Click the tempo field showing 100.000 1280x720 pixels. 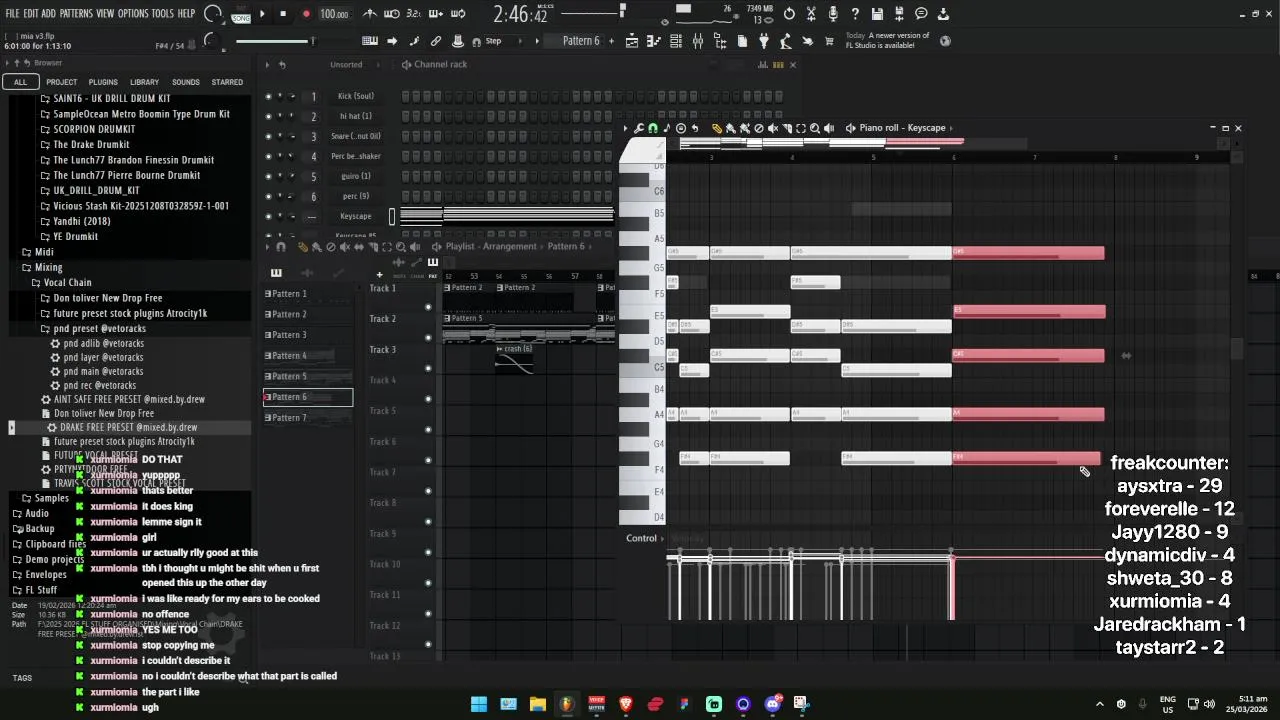tap(334, 14)
